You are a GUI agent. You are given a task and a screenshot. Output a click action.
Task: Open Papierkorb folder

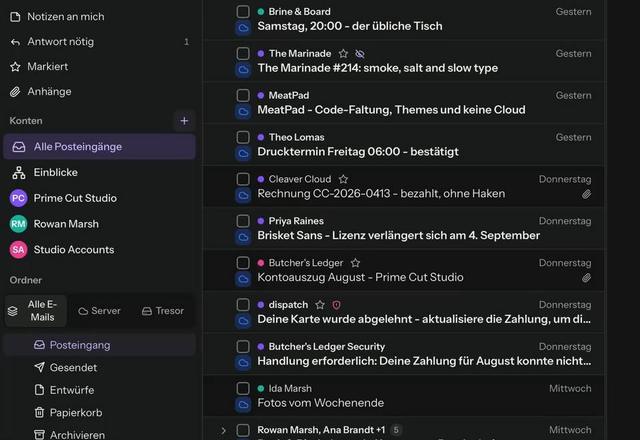[x=99, y=413]
